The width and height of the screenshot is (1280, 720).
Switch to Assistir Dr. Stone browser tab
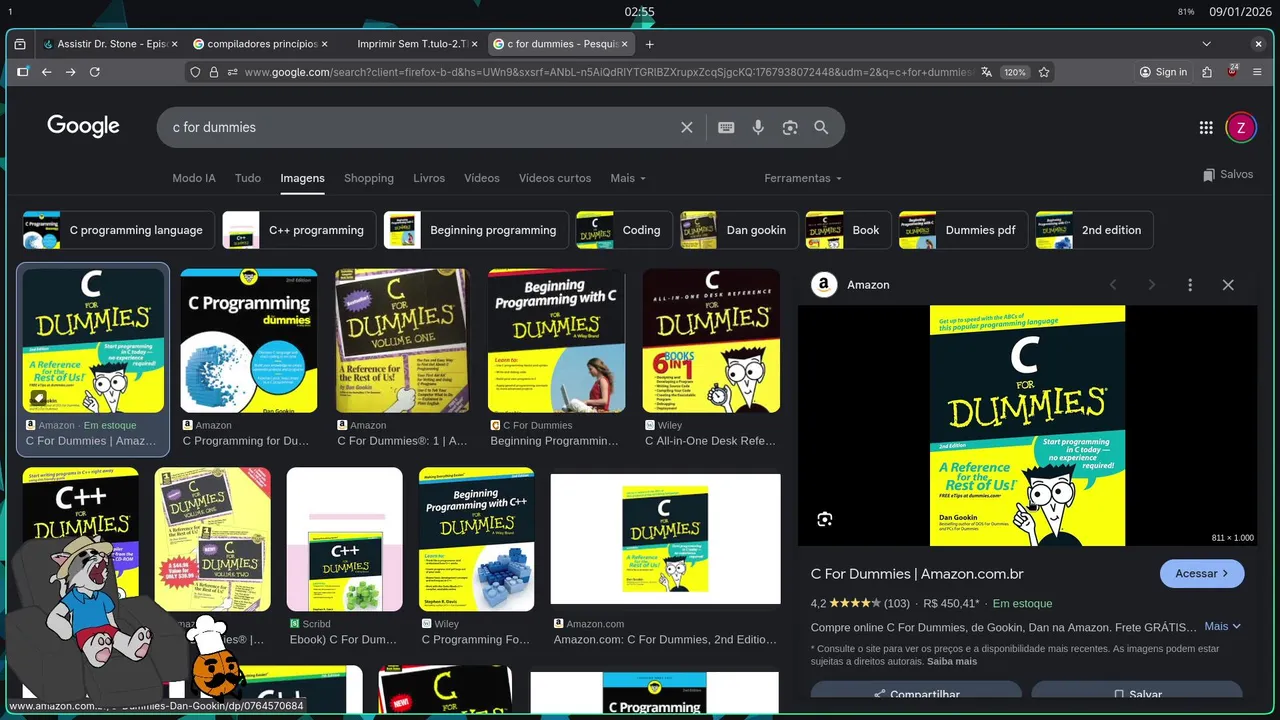click(x=108, y=44)
